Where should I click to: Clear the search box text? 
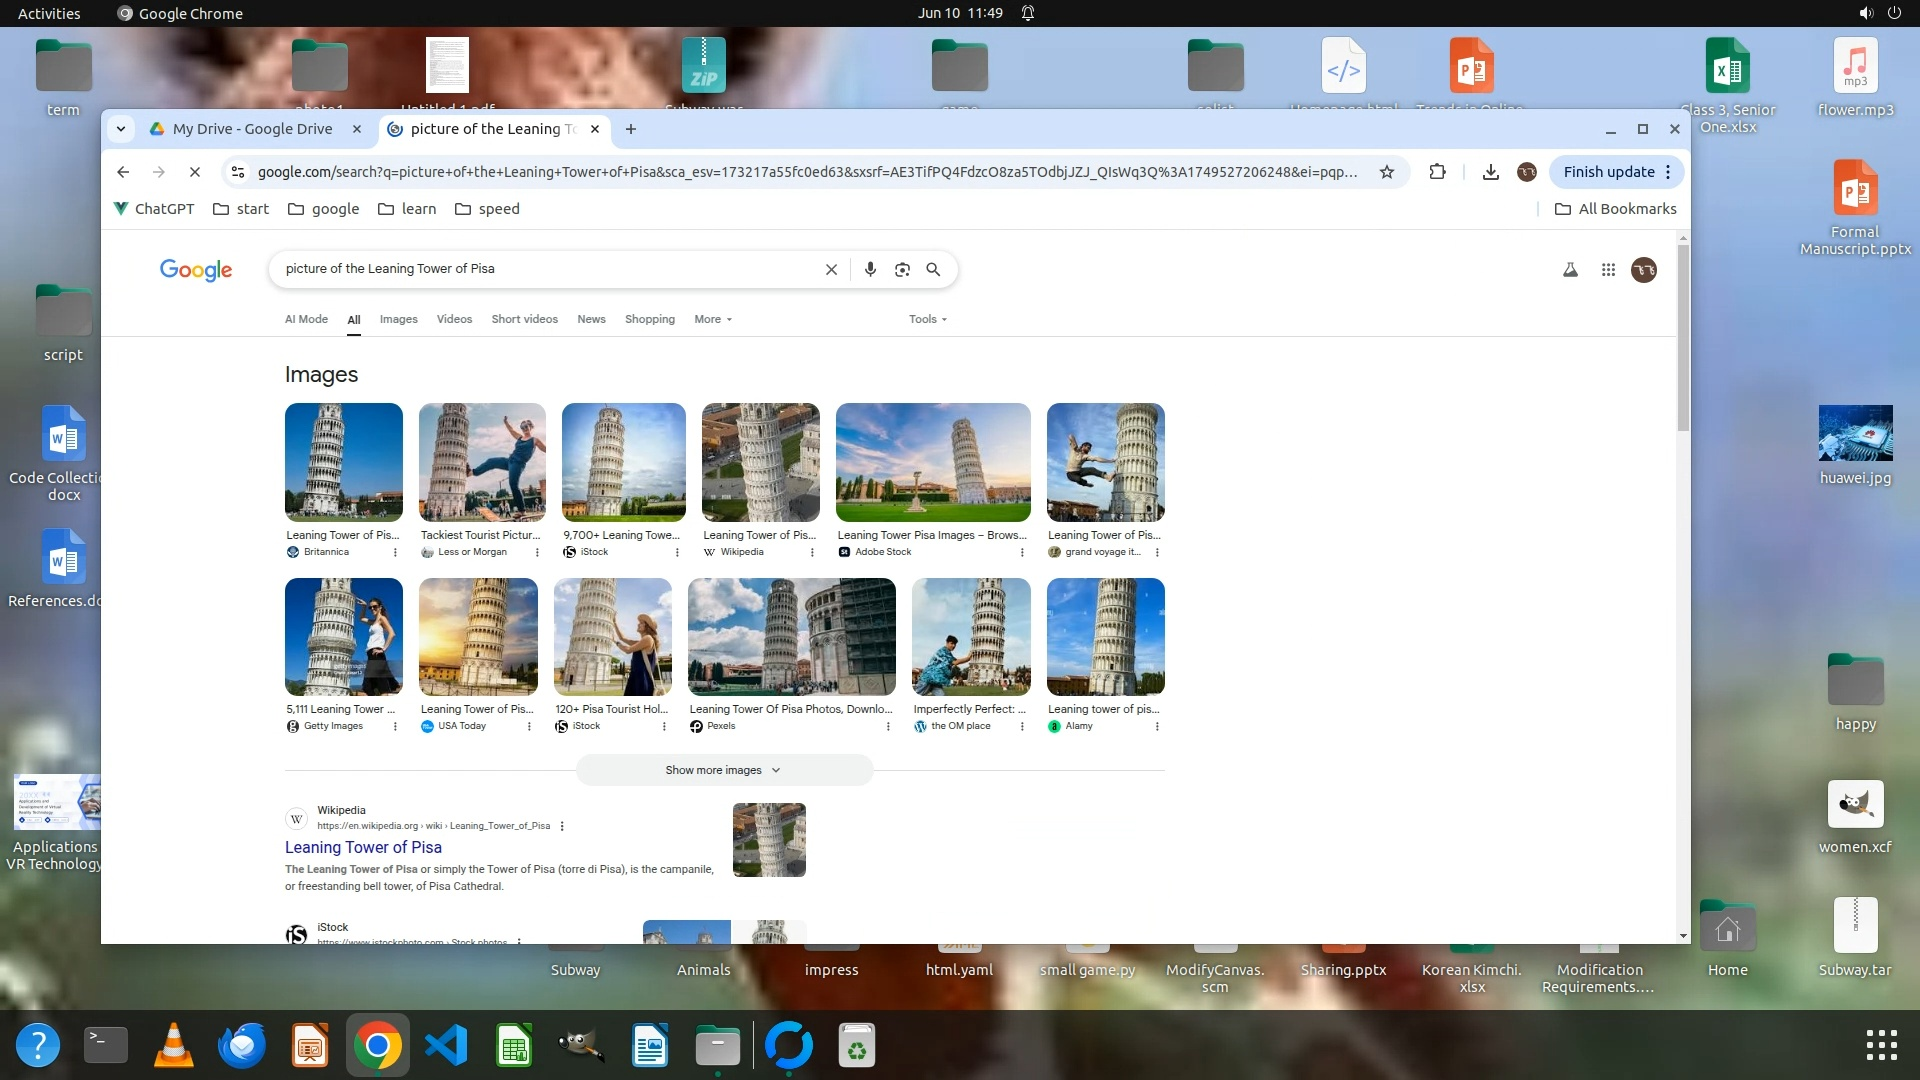click(831, 269)
